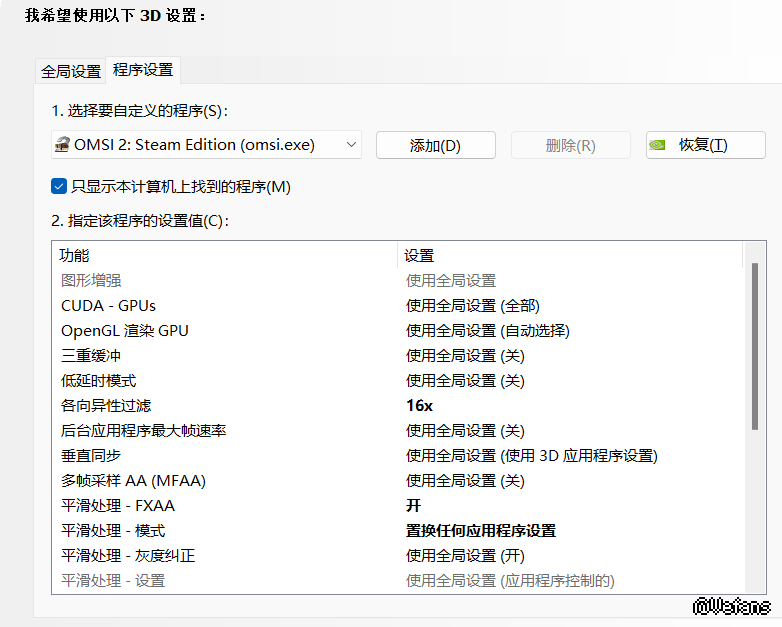The height and width of the screenshot is (627, 782).
Task: Select the 低延时模式 setting row
Action: pos(98,381)
